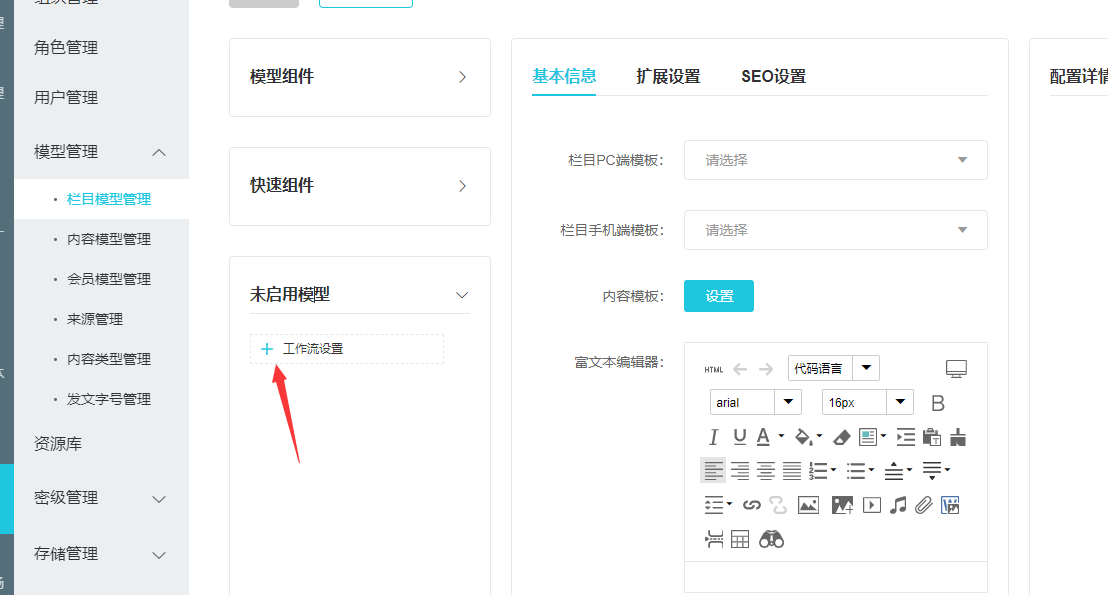Insert a single image into the editor

click(x=808, y=505)
